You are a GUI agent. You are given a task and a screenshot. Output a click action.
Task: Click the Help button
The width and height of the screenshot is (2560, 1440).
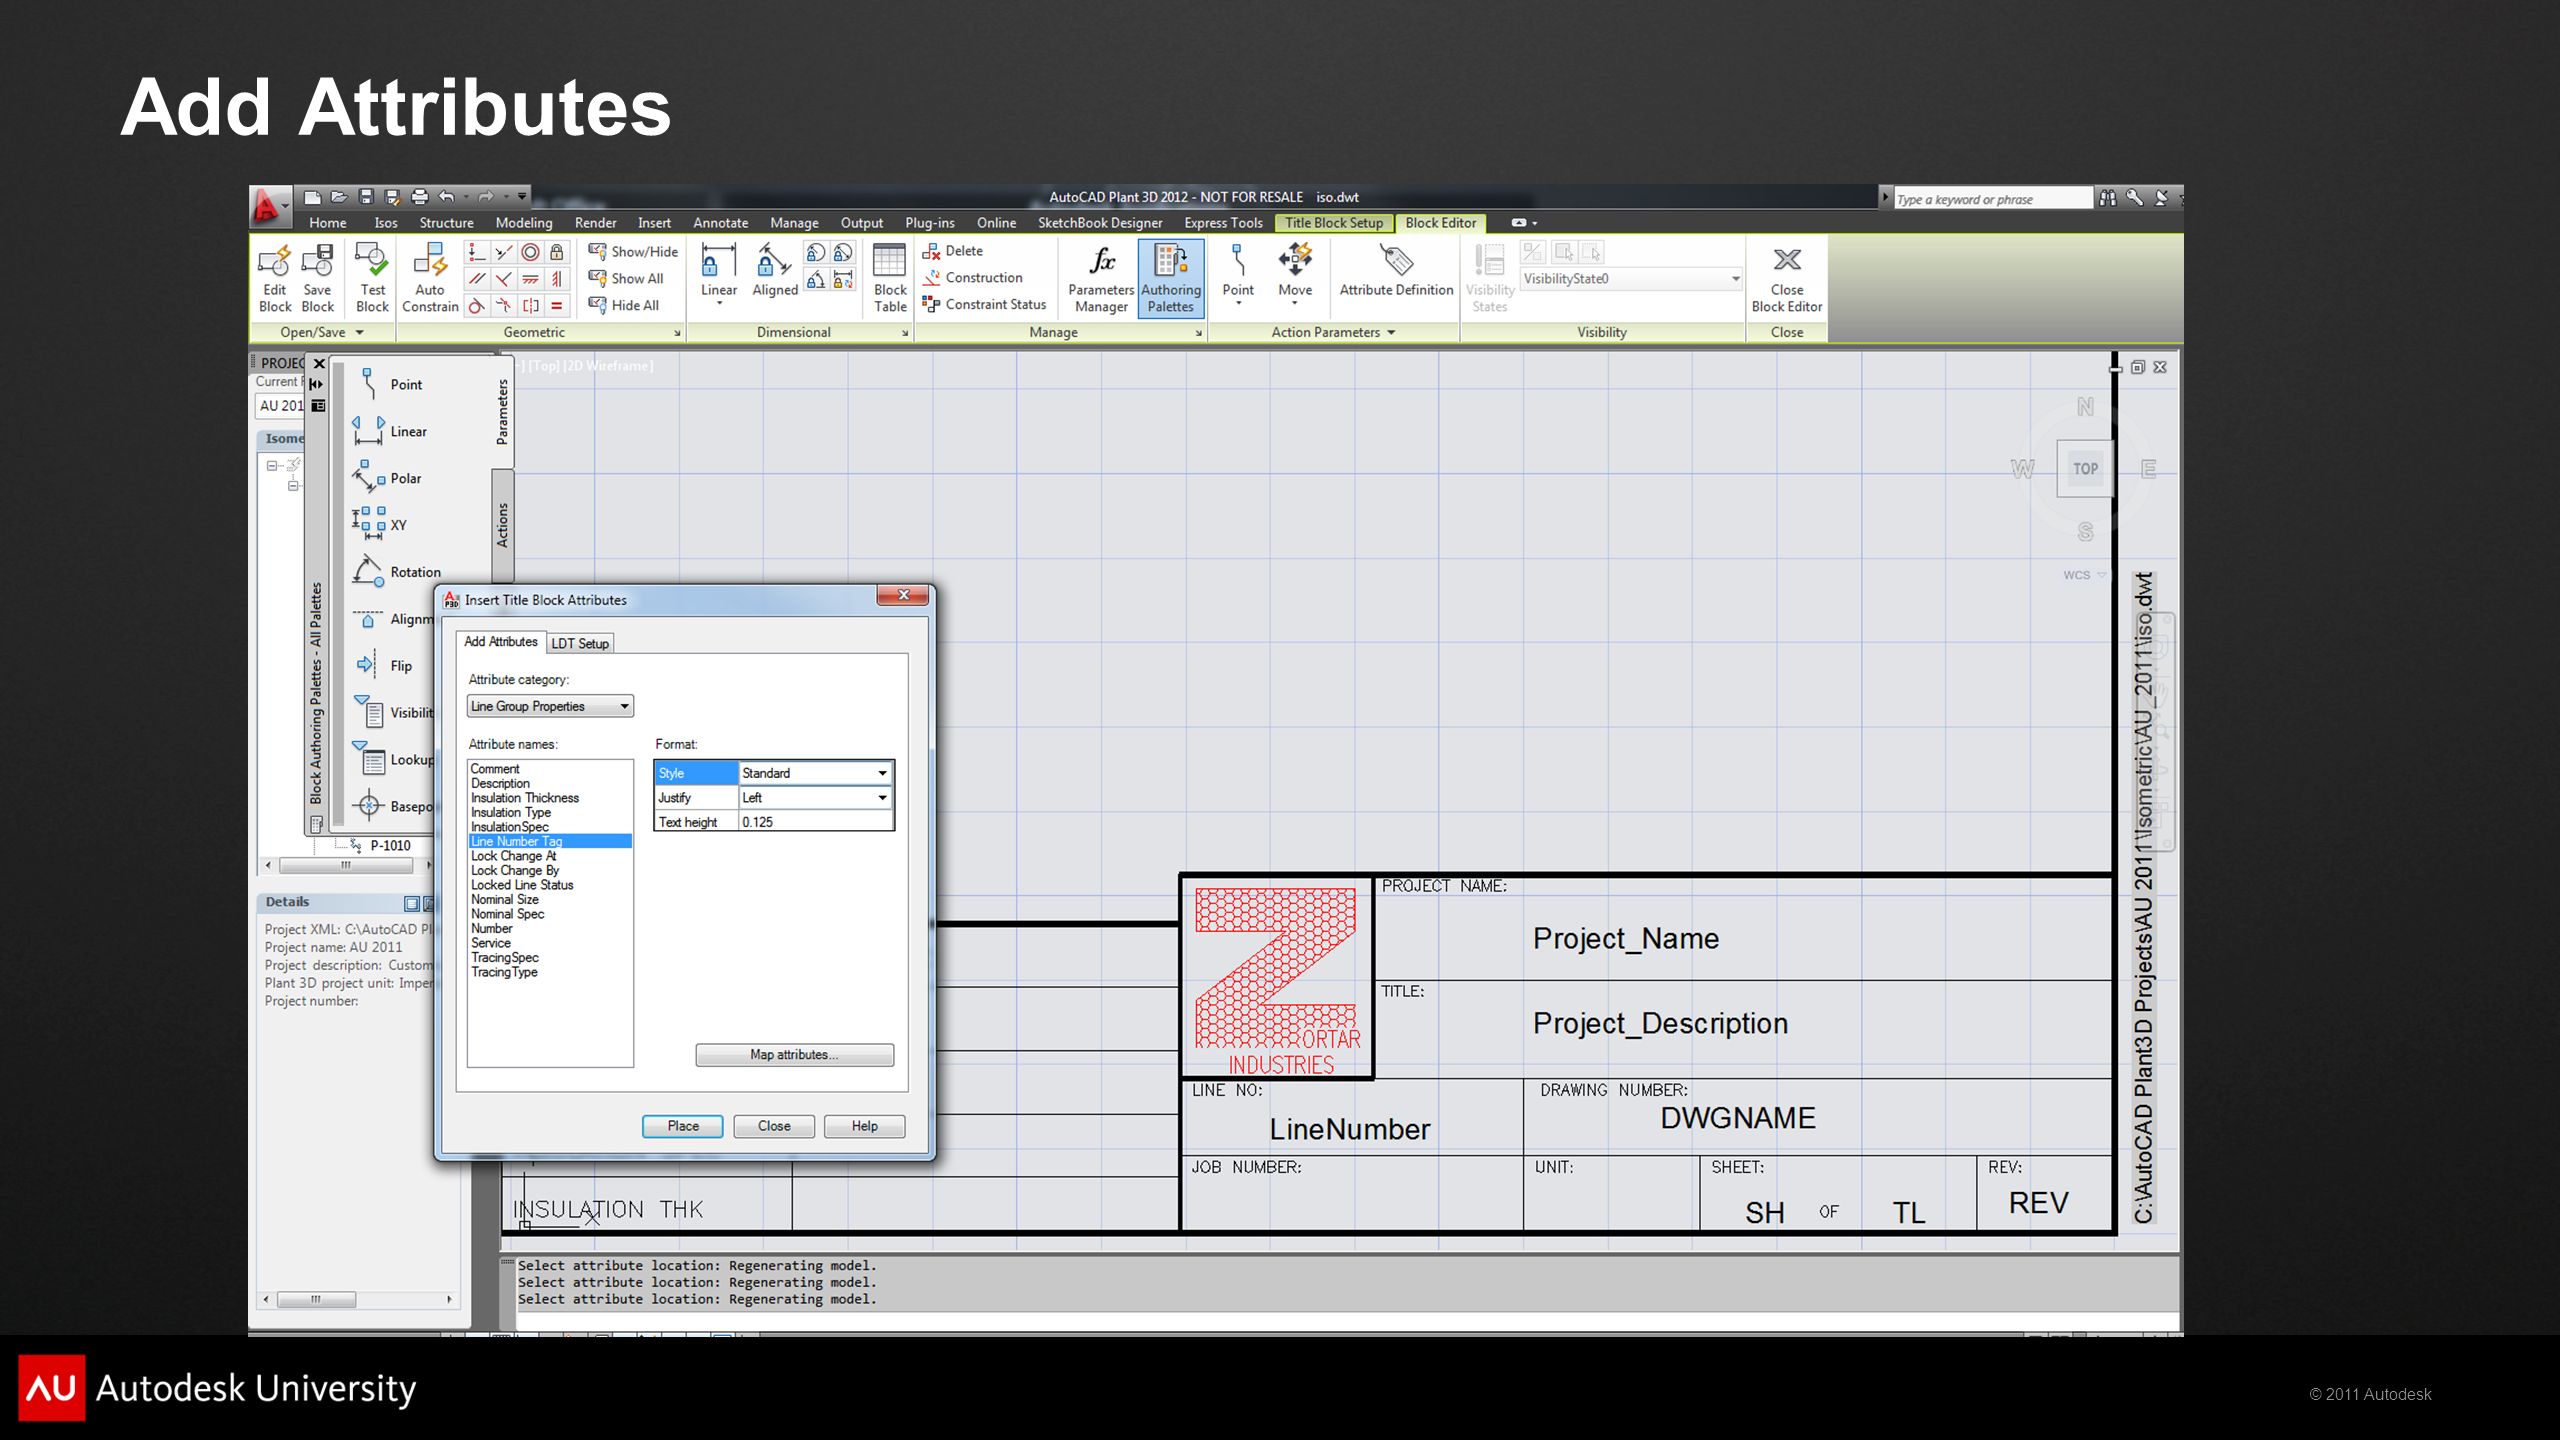coord(865,1126)
